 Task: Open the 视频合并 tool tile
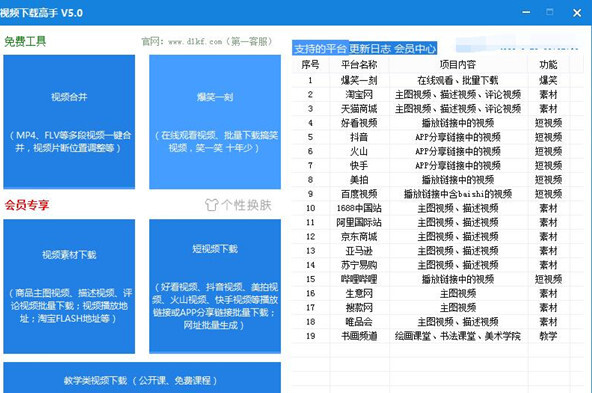point(69,122)
